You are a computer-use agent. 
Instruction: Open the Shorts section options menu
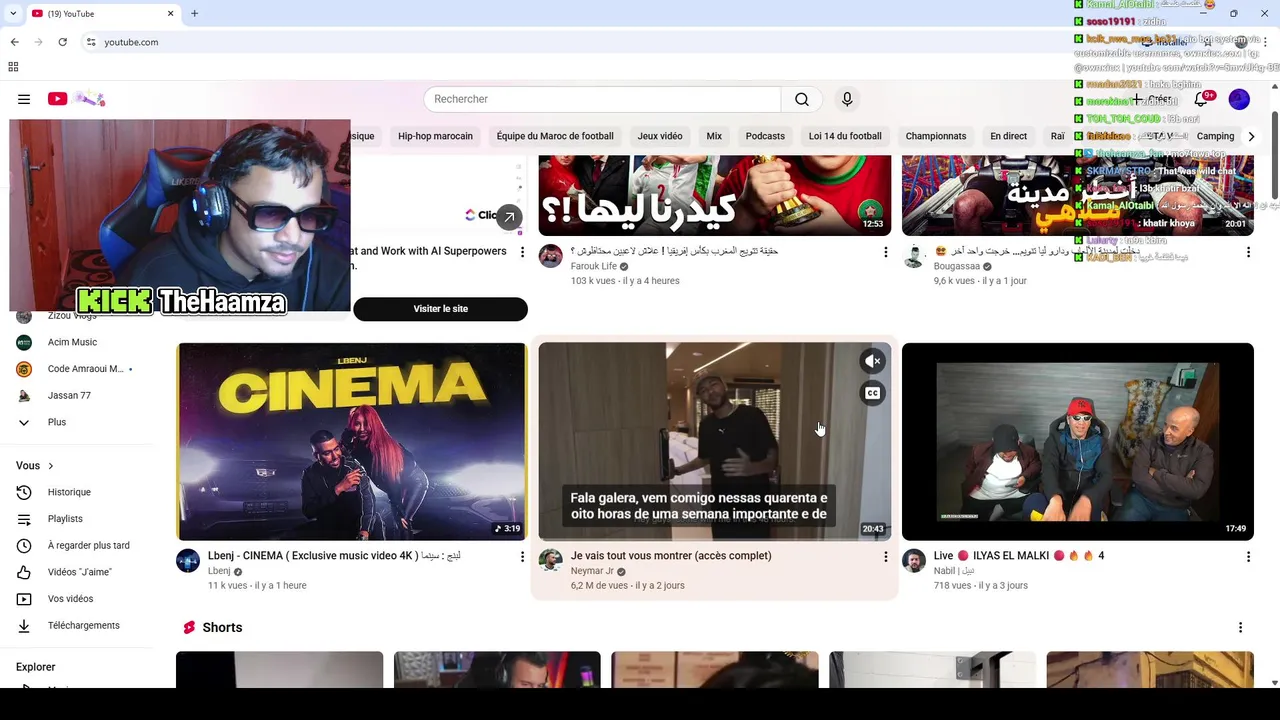point(1240,627)
